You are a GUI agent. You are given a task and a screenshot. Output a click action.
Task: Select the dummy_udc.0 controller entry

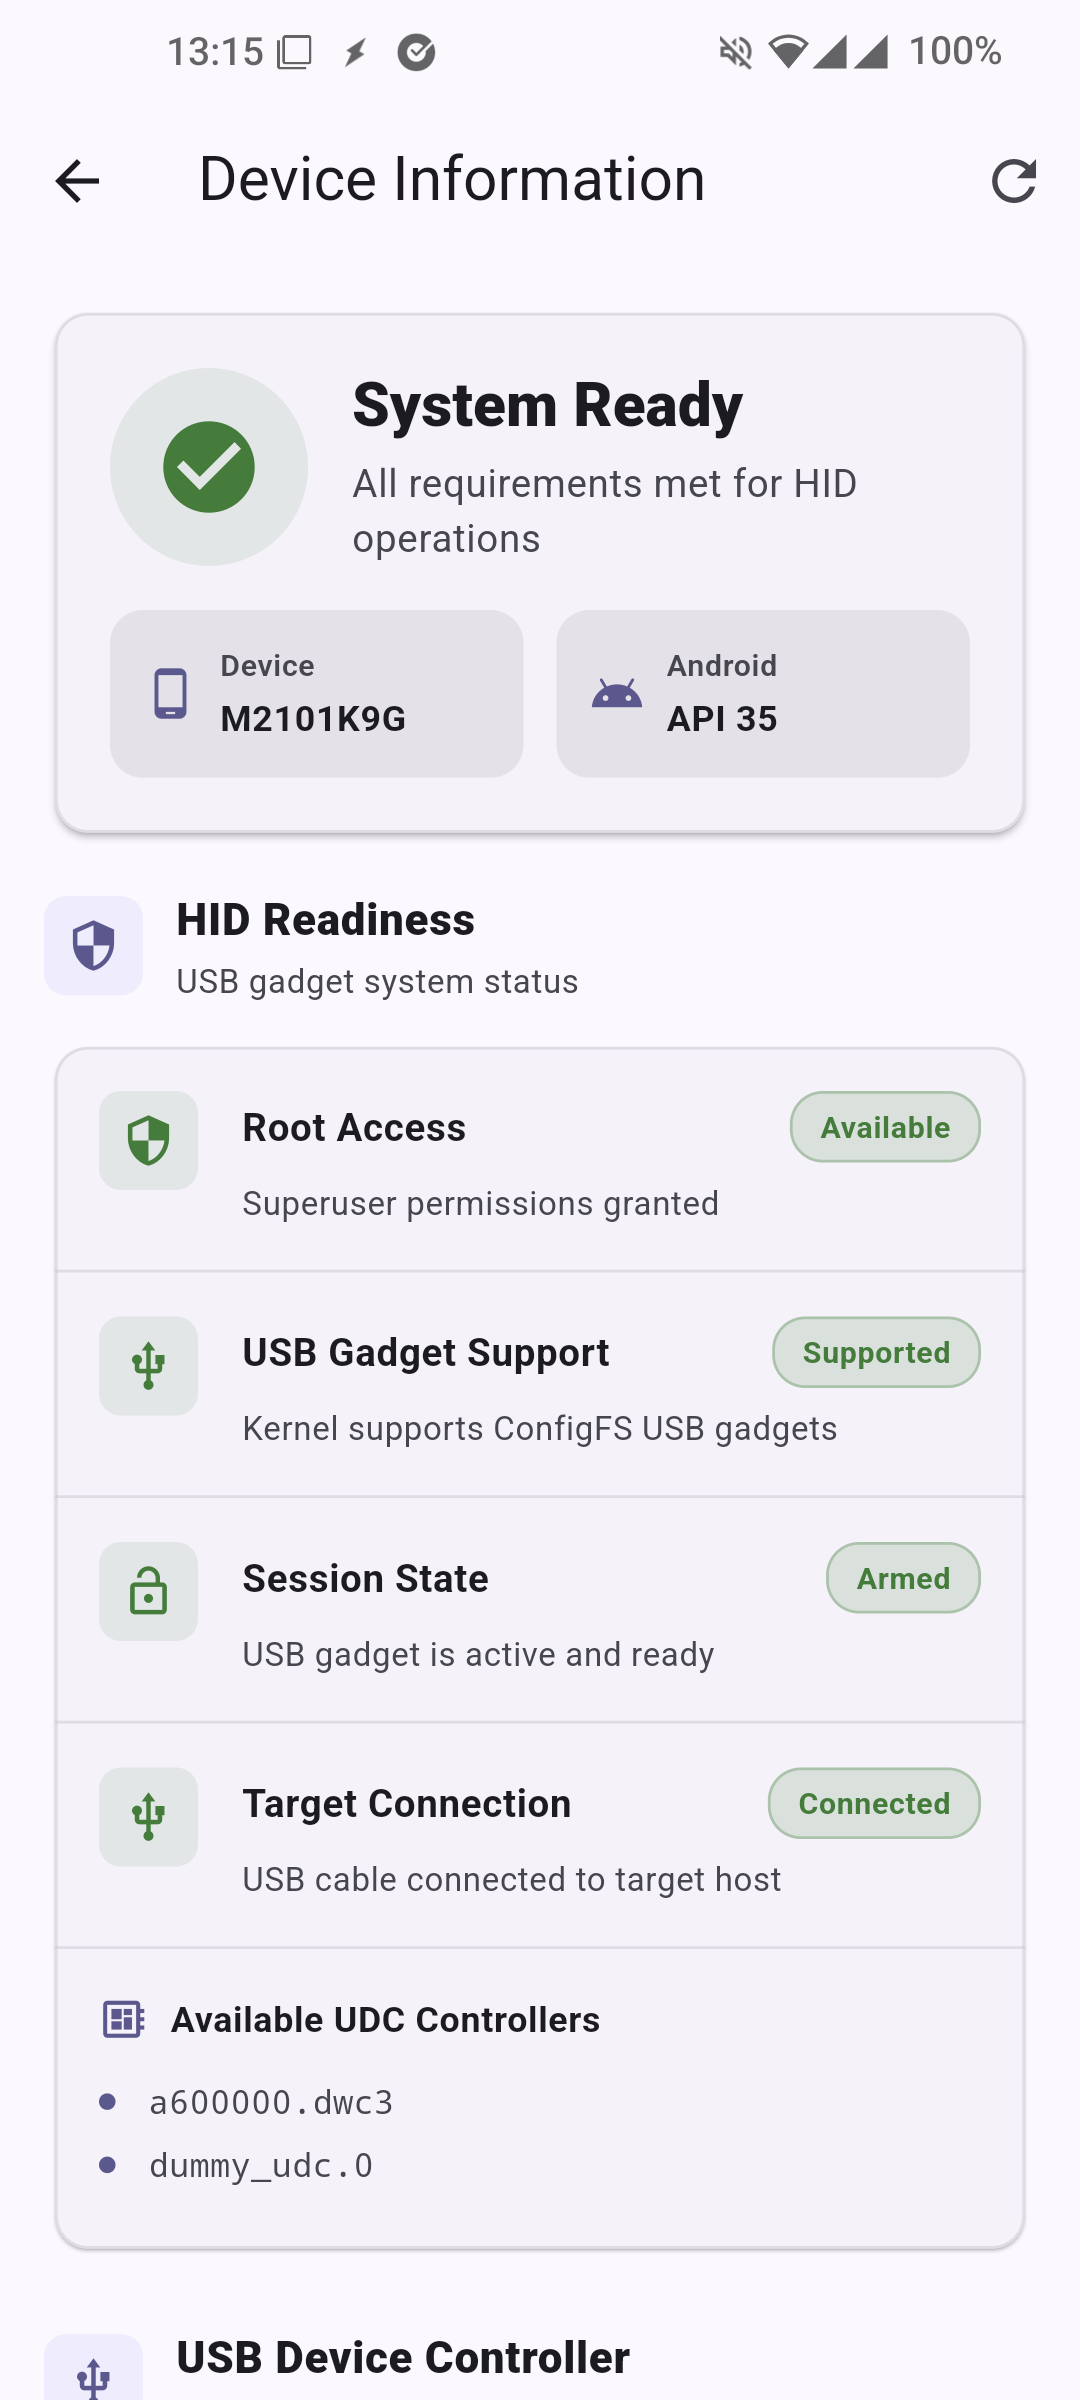[261, 2165]
